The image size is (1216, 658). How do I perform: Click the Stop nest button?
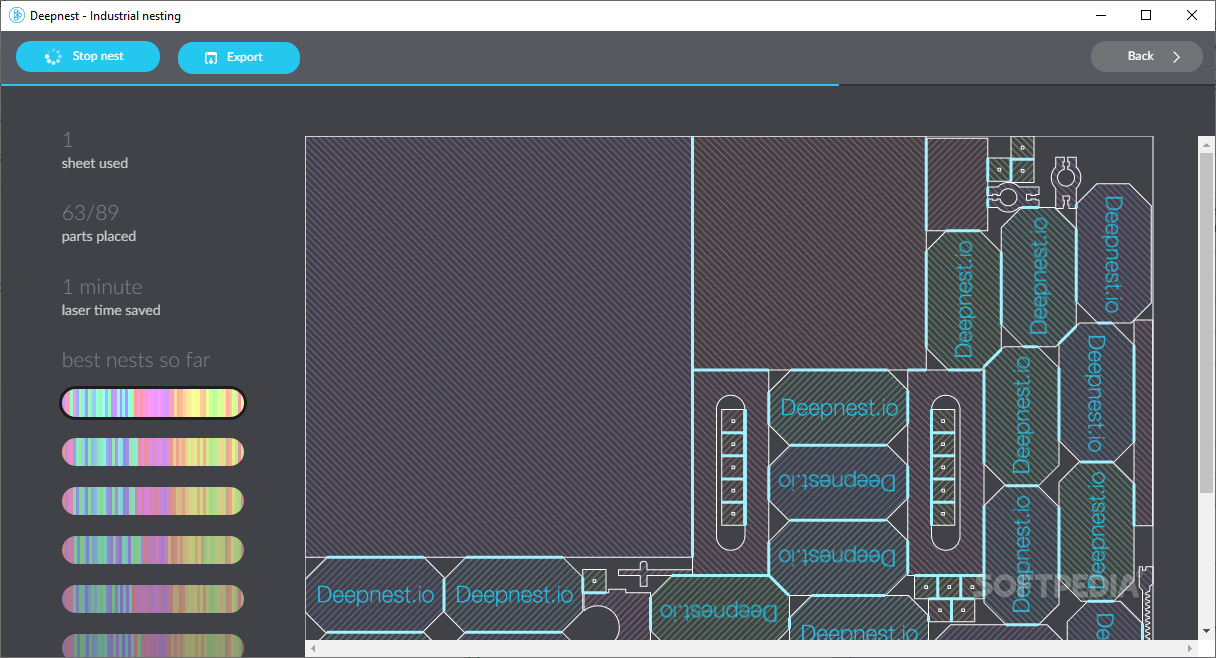(x=88, y=57)
